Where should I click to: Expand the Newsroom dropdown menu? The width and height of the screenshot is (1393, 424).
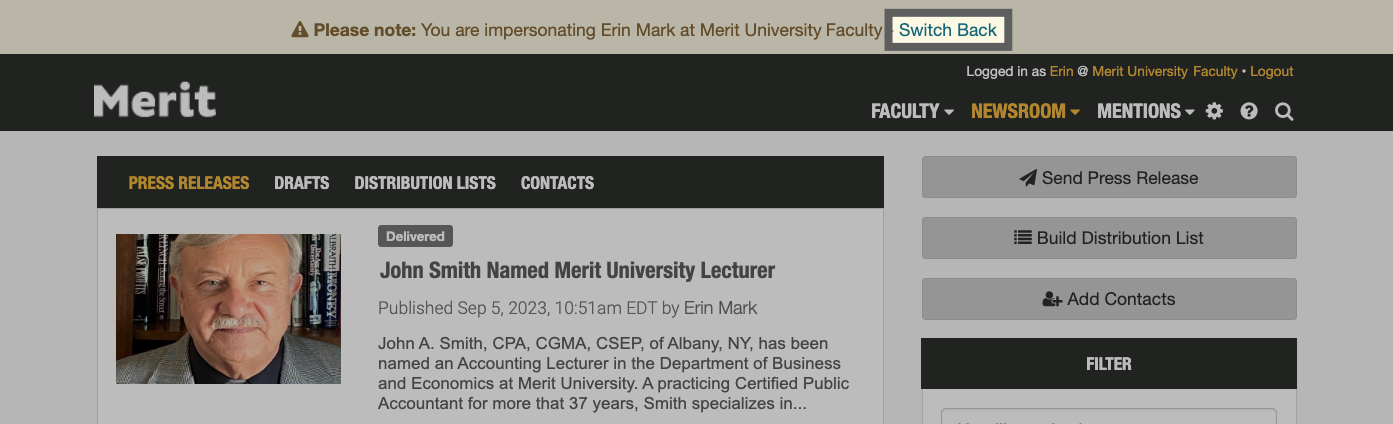point(1025,111)
